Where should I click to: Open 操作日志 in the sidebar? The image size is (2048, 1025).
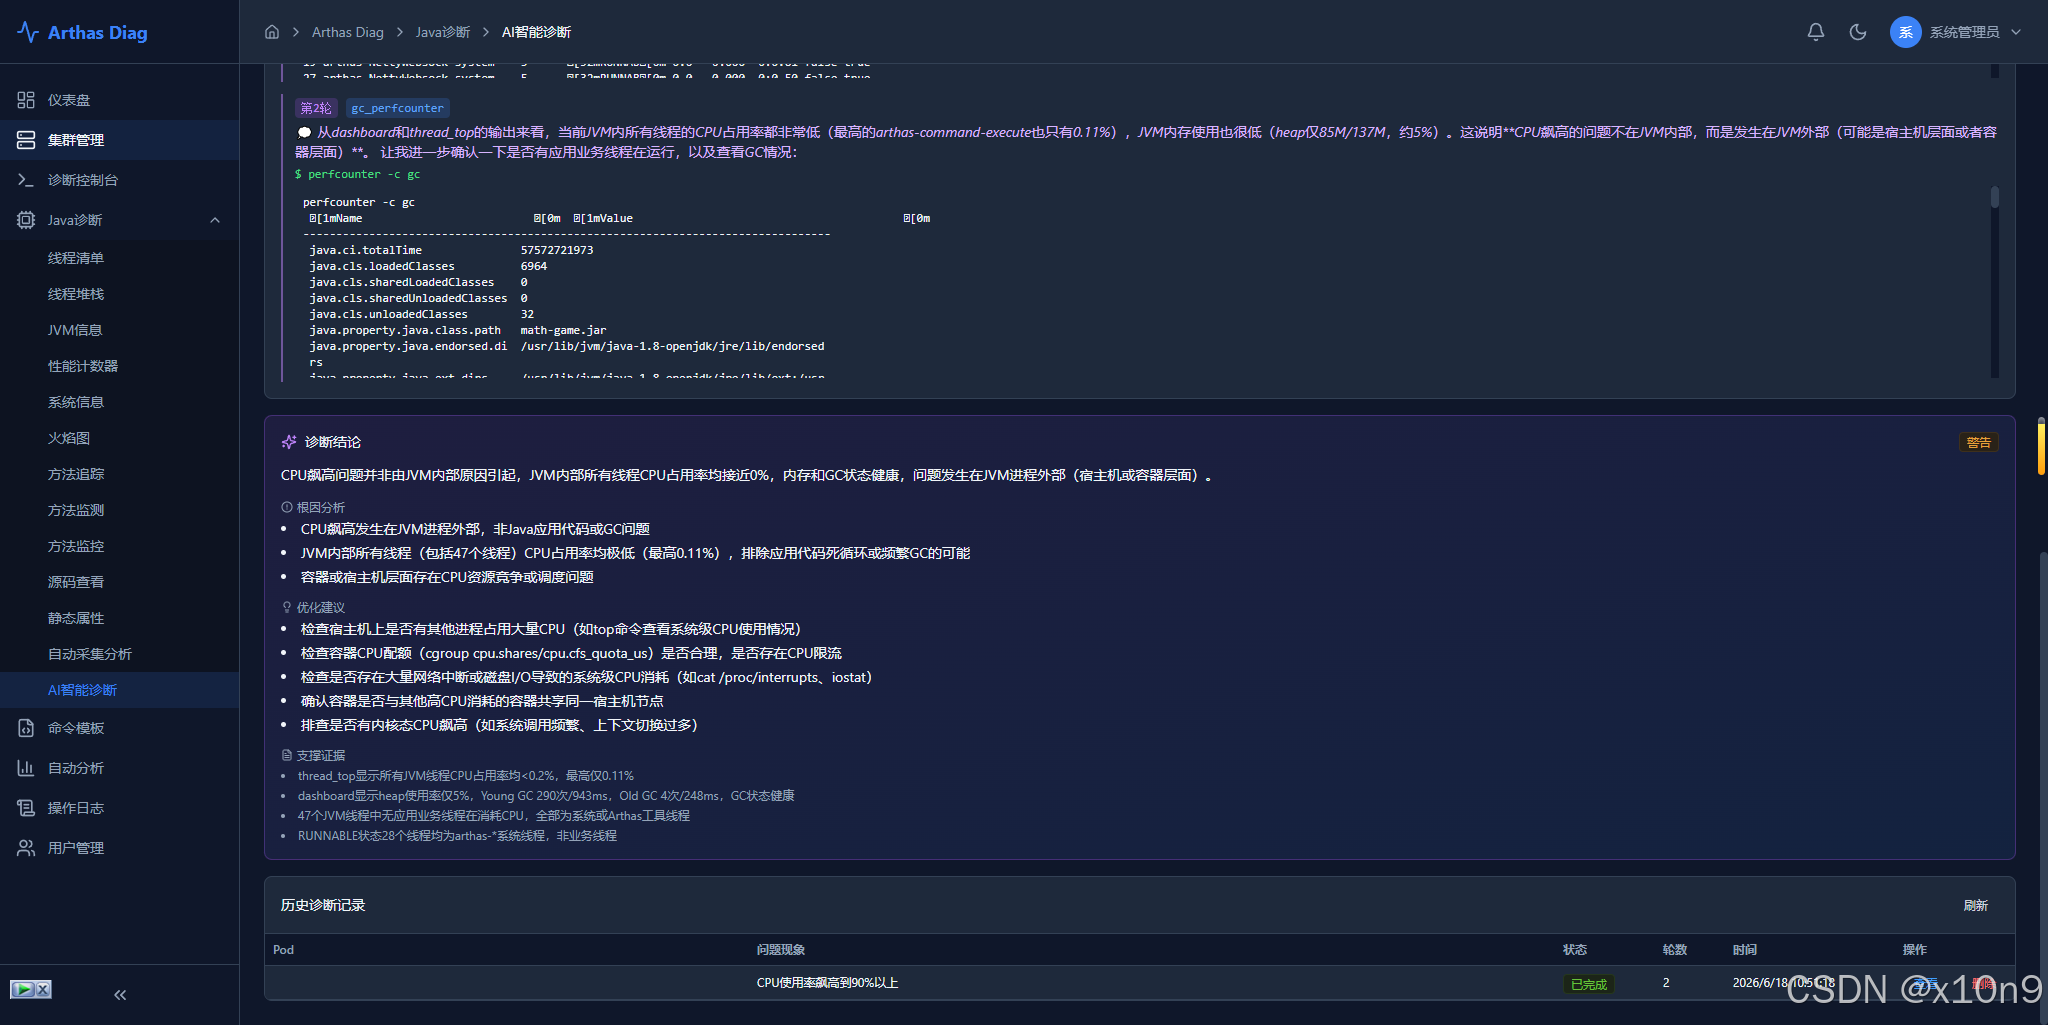(120, 808)
